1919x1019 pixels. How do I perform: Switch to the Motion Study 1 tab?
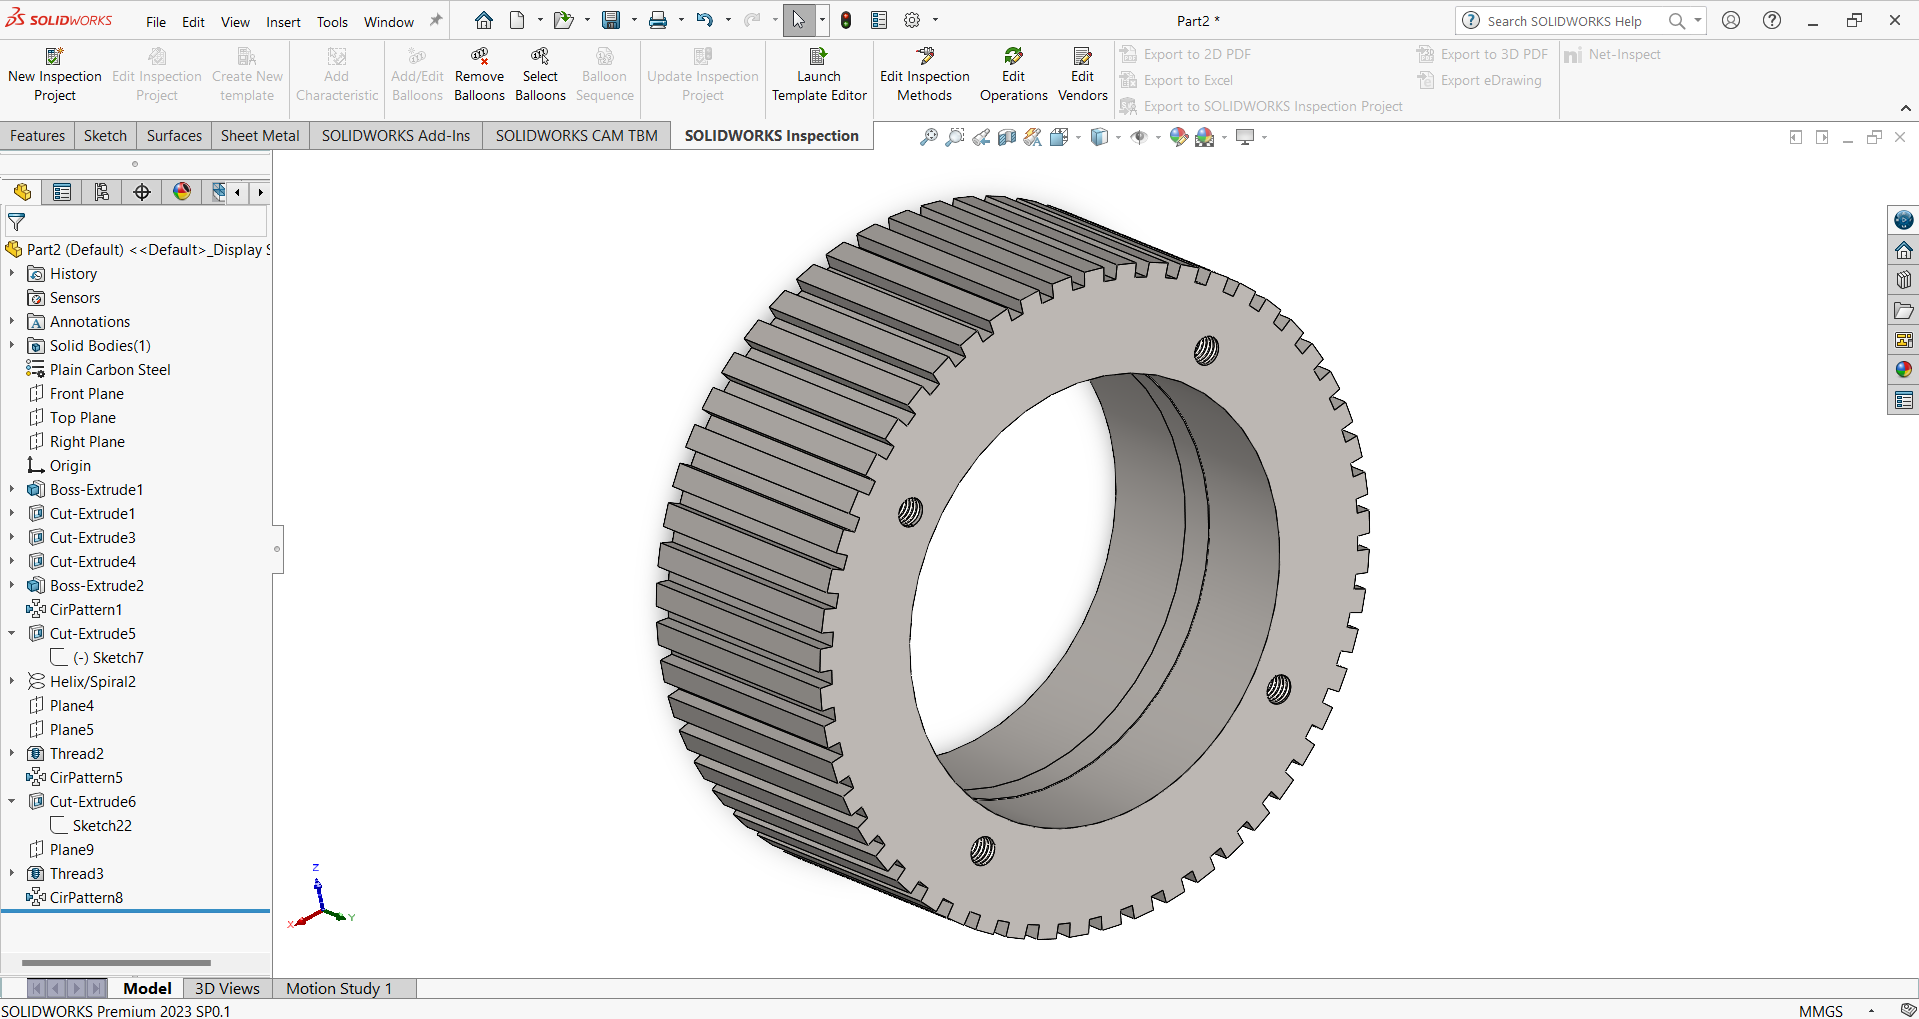pyautogui.click(x=339, y=988)
